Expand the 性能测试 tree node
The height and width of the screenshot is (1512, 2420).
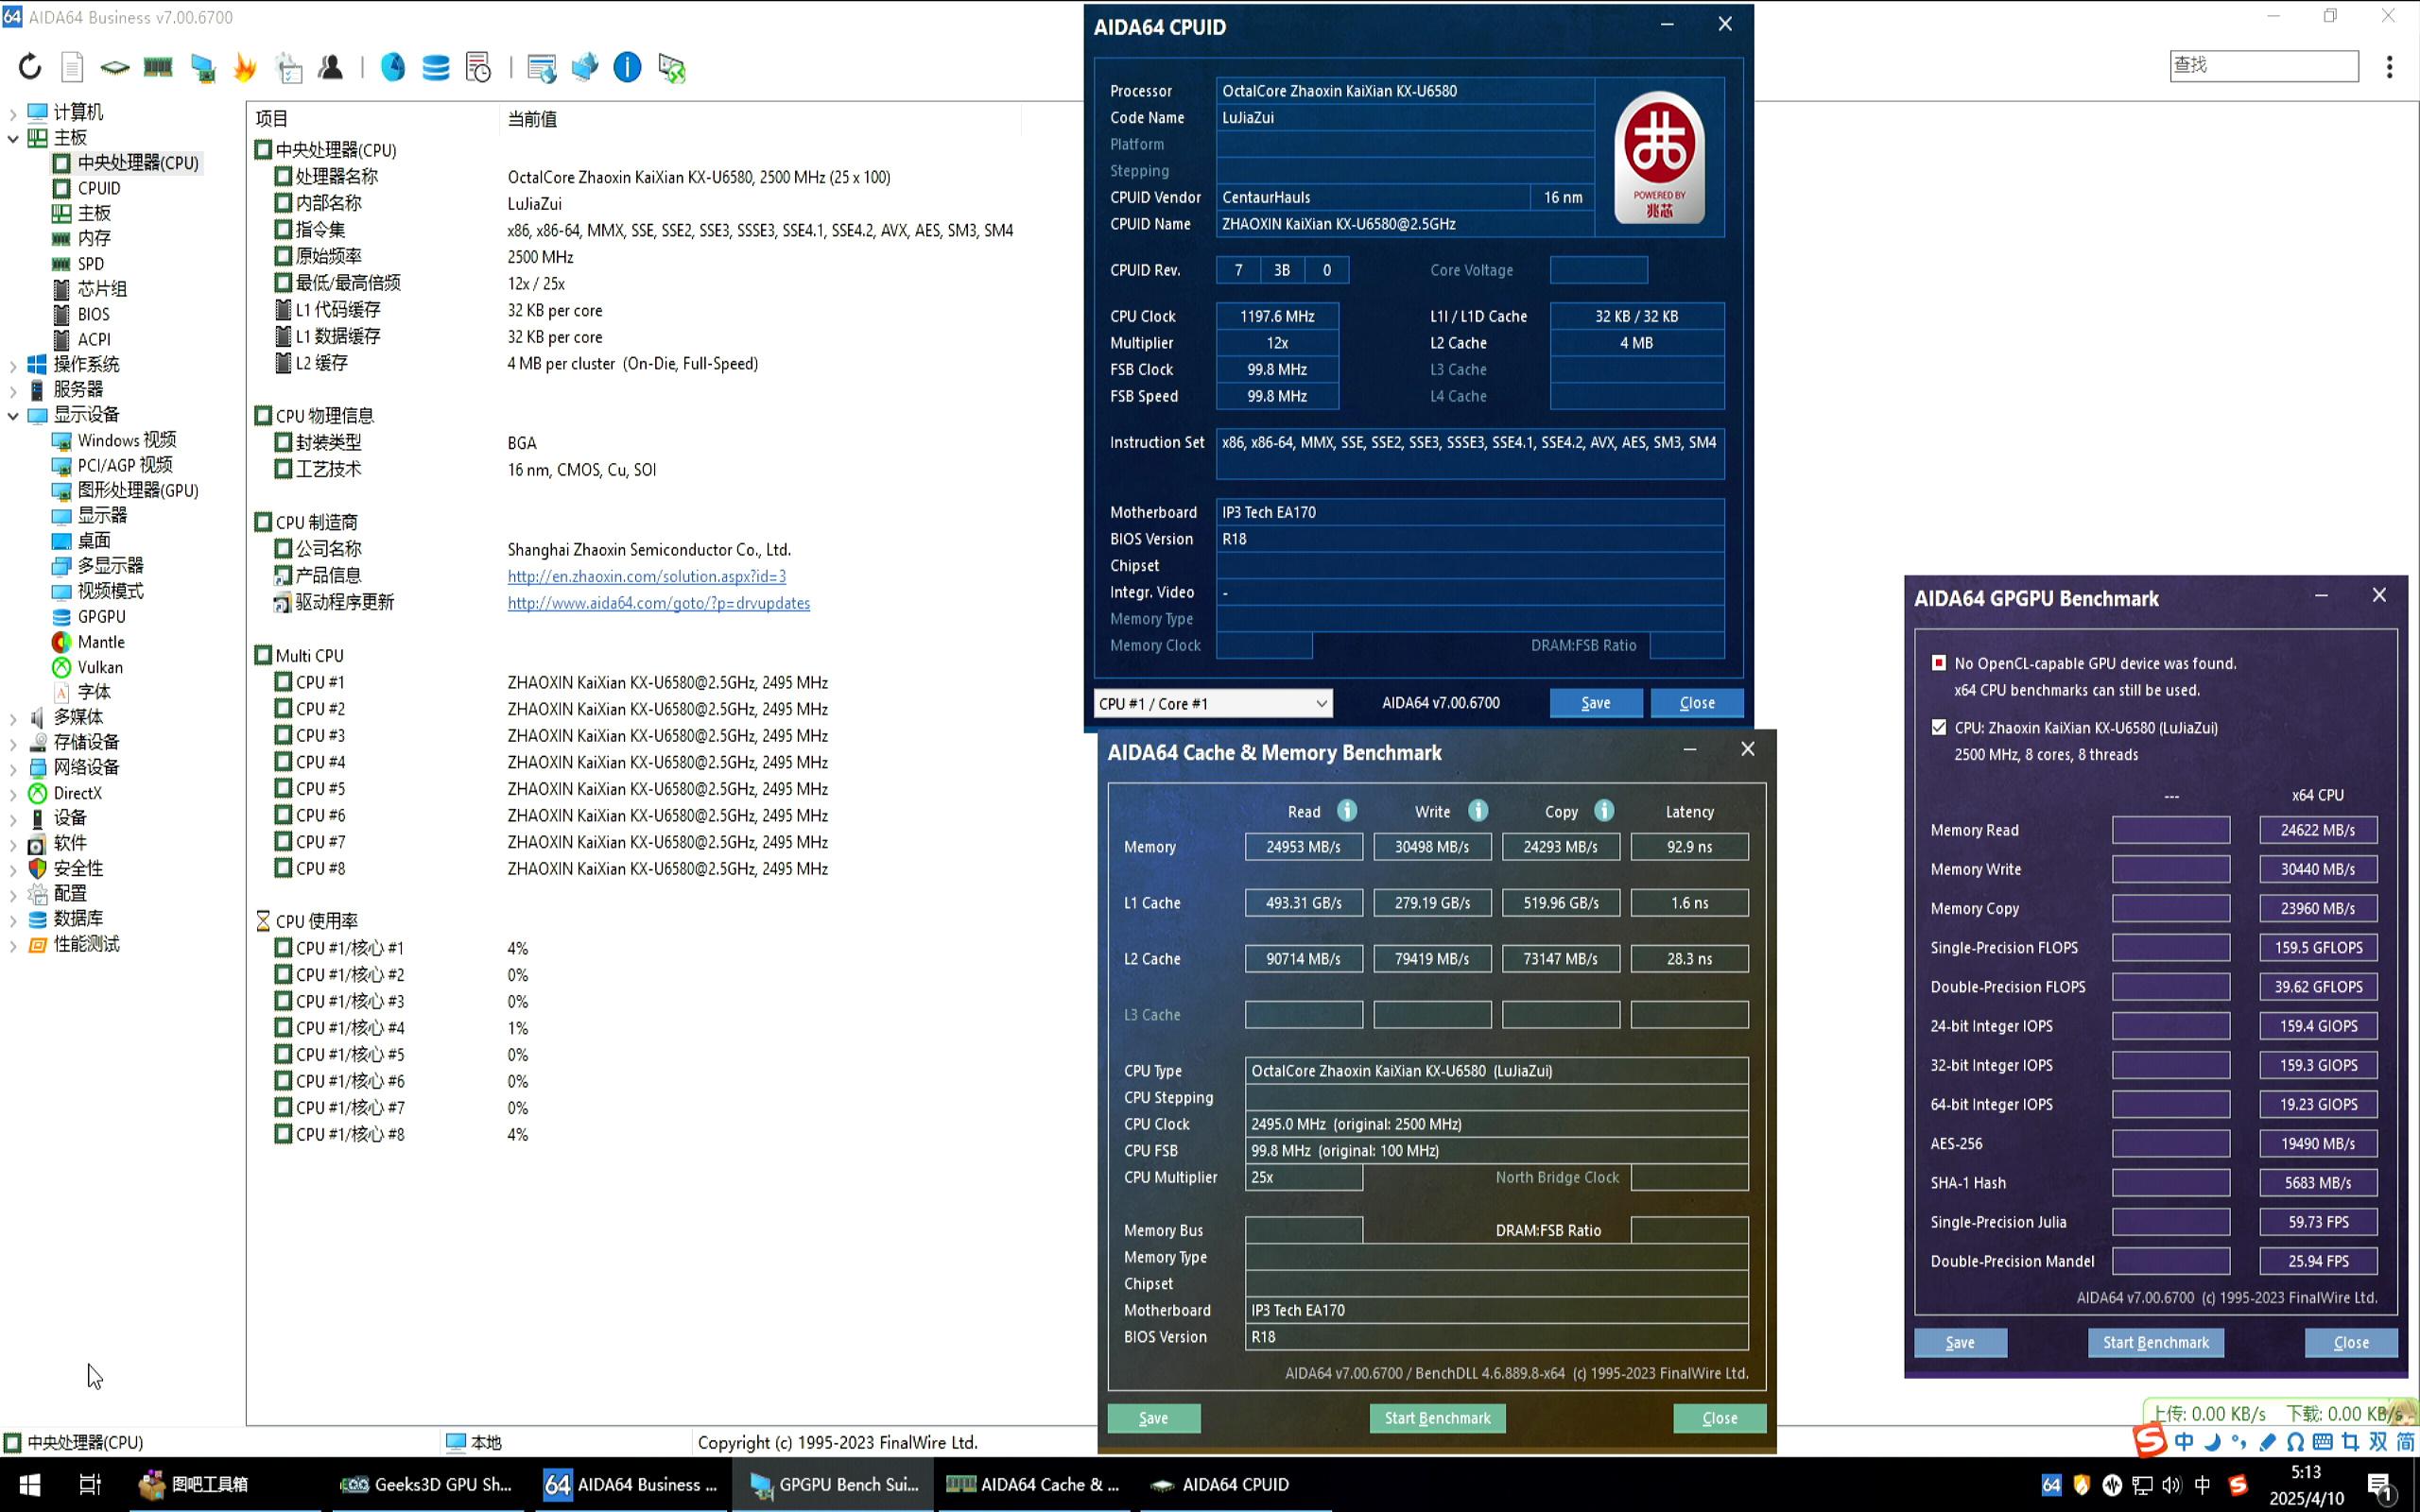13,945
